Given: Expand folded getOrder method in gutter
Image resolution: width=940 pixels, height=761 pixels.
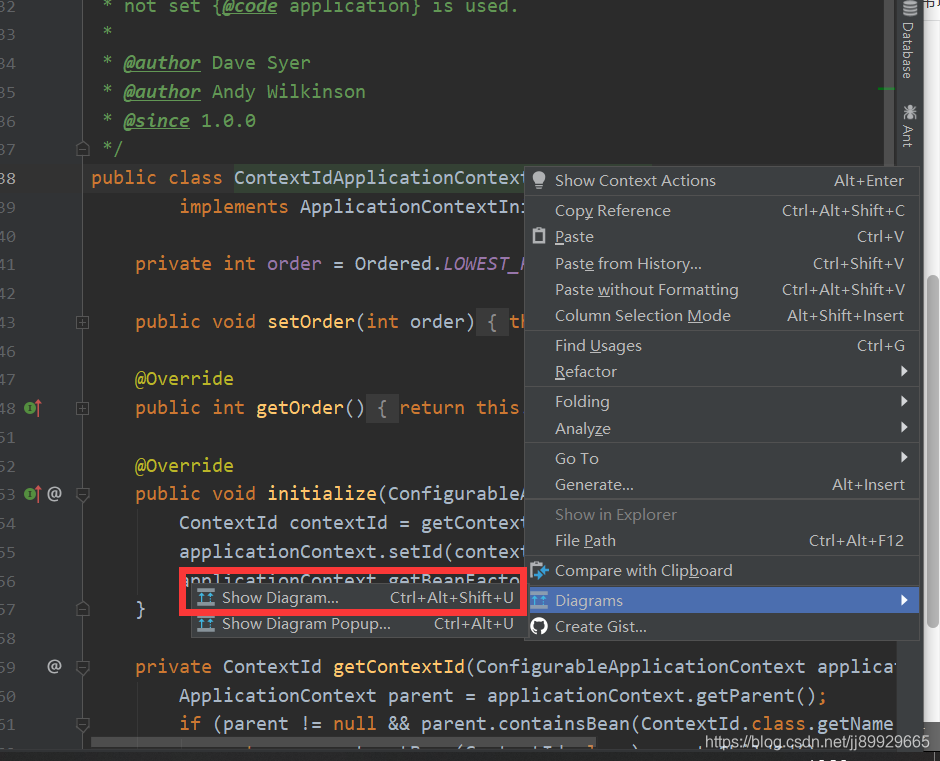Looking at the screenshot, I should [x=83, y=408].
